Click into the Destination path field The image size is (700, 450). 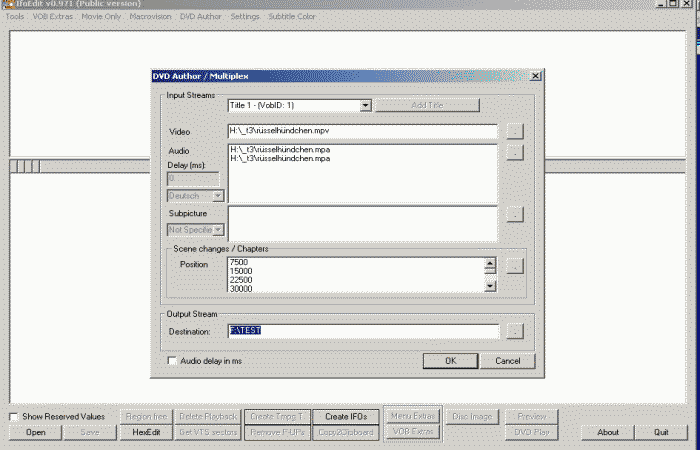click(x=362, y=331)
